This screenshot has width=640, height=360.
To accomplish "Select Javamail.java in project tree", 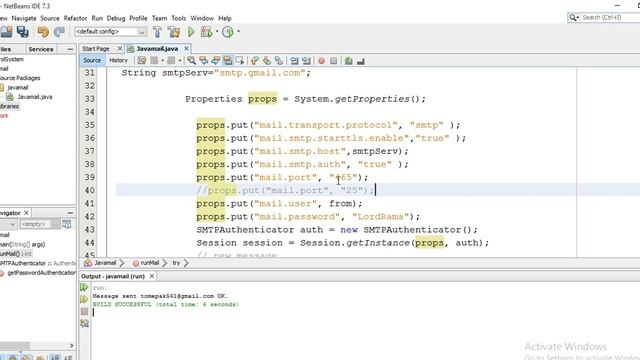I will click(35, 97).
